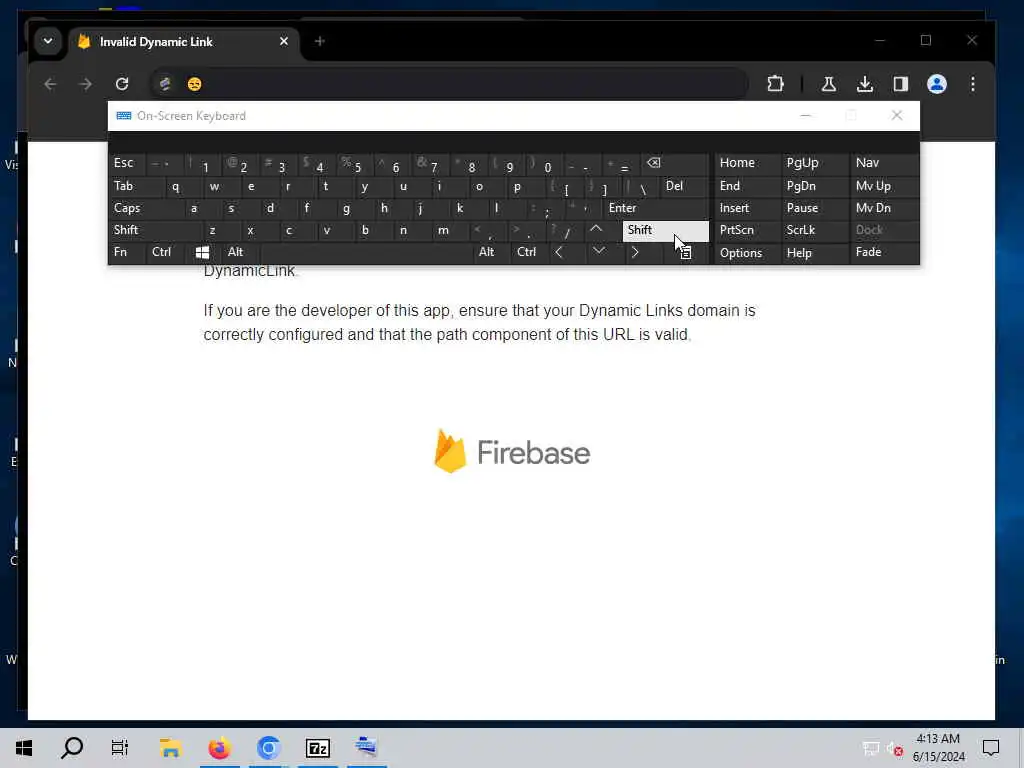The image size is (1024, 768).
Task: Click the Mv Dn key
Action: [x=884, y=208]
